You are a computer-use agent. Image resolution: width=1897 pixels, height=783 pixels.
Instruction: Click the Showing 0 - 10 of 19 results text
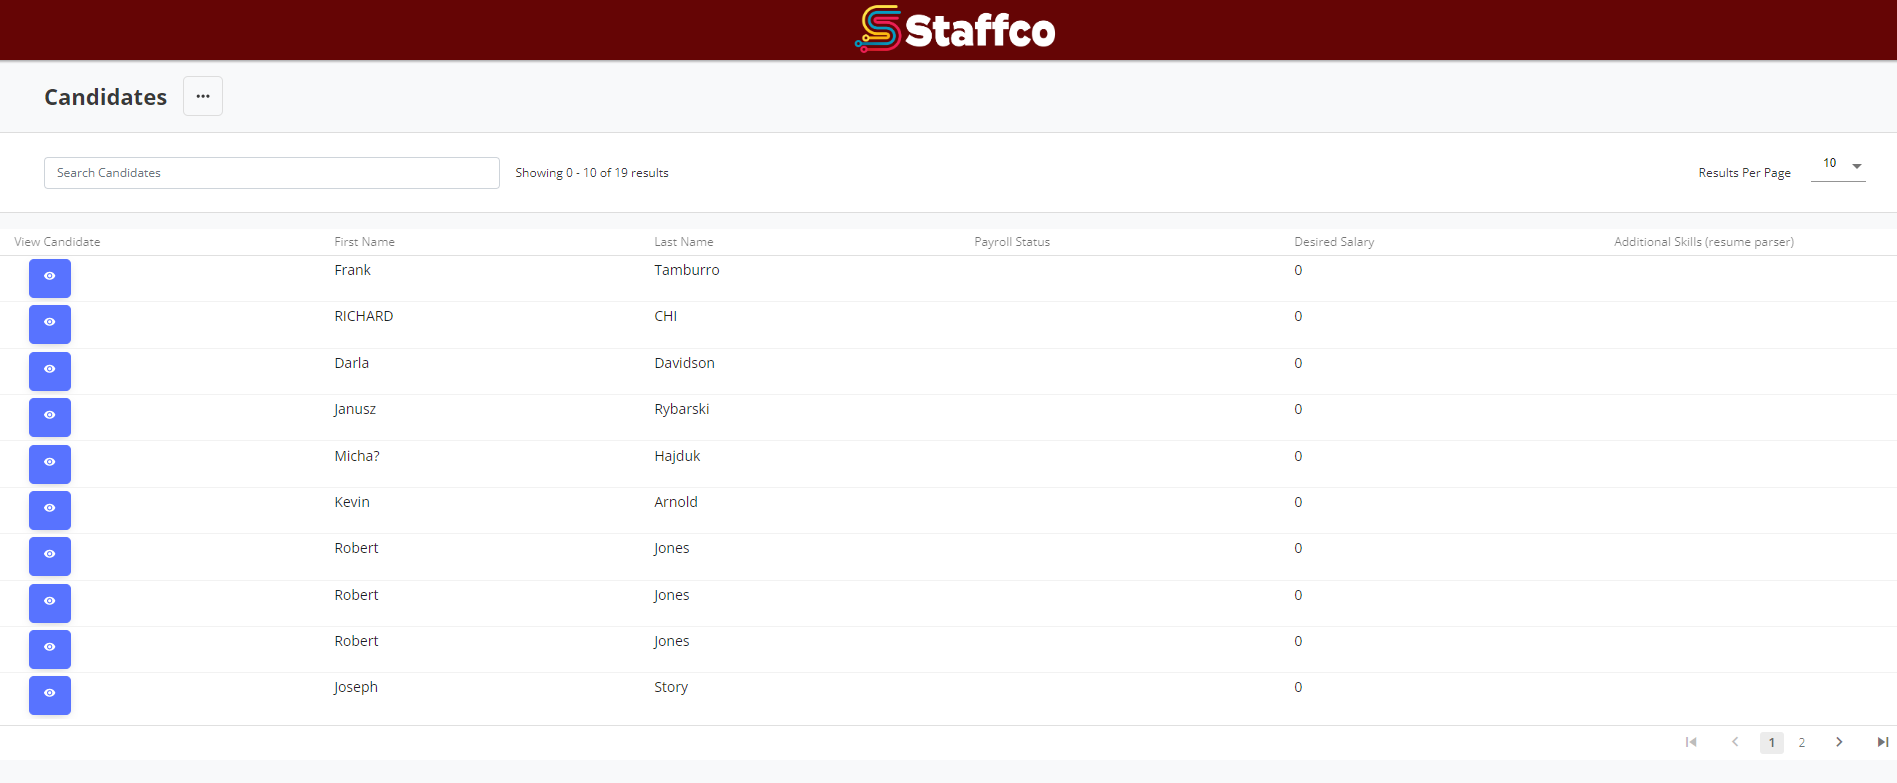(x=592, y=173)
